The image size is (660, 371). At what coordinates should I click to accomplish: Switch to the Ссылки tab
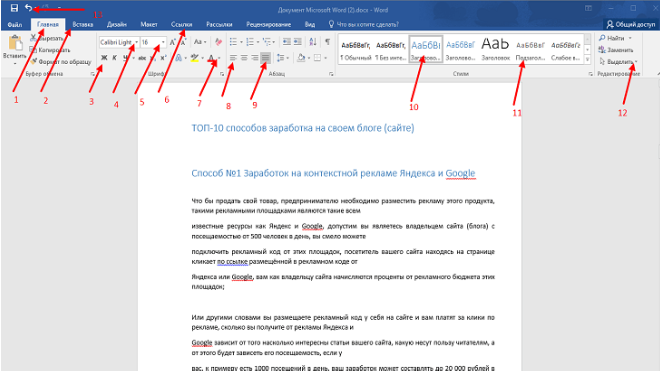click(181, 24)
